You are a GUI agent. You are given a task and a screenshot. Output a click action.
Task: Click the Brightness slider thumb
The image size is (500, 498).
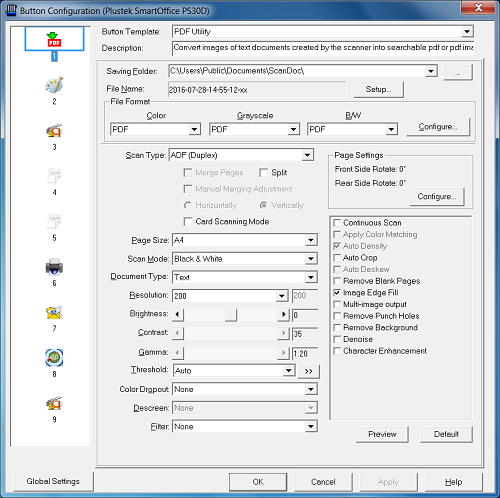coord(231,314)
